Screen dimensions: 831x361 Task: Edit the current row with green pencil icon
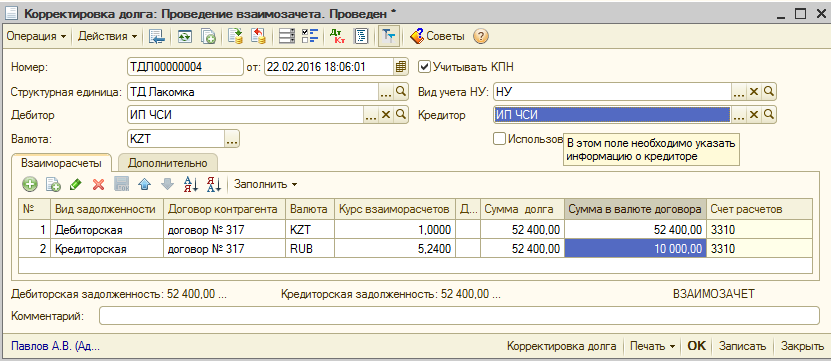76,184
